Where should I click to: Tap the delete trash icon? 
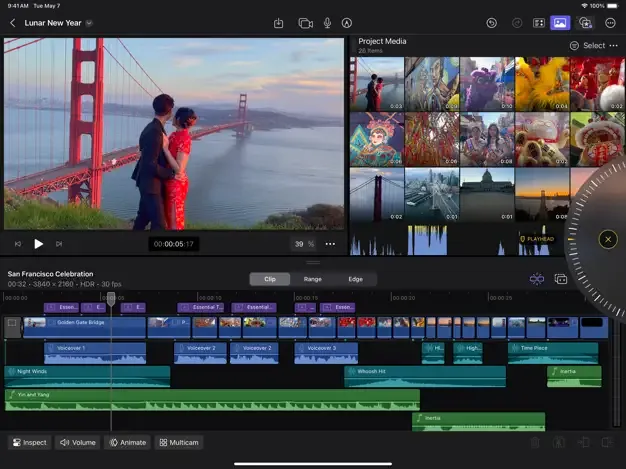(535, 442)
